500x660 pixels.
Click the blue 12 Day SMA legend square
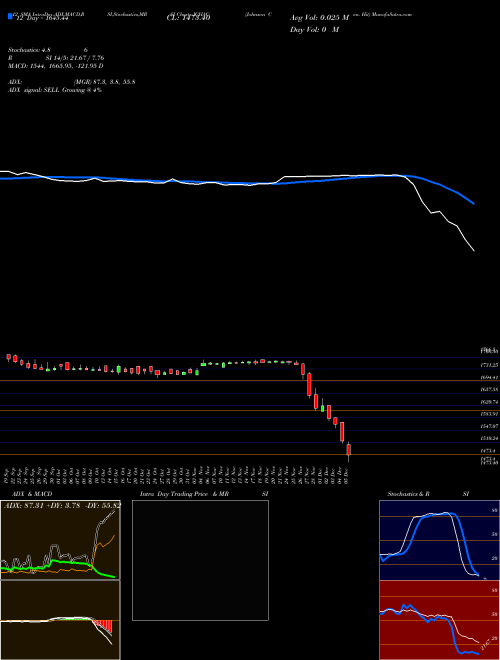click(x=10, y=16)
